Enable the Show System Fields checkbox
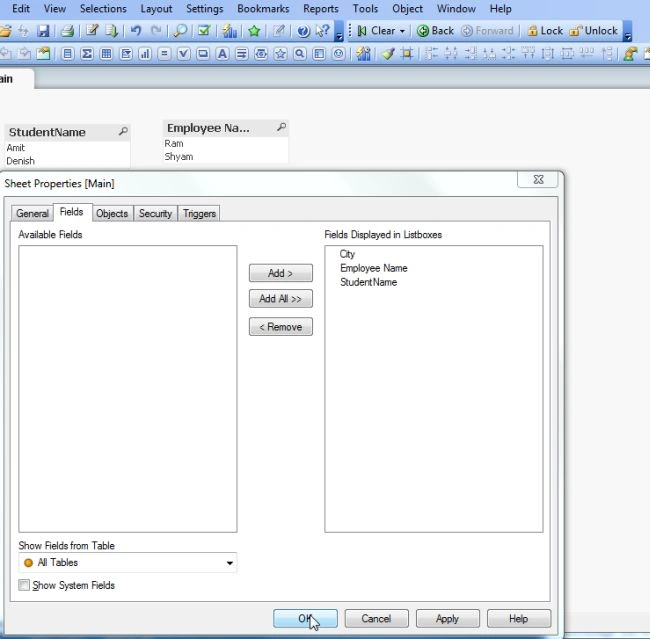Viewport: 650px width, 639px height. tap(24, 585)
